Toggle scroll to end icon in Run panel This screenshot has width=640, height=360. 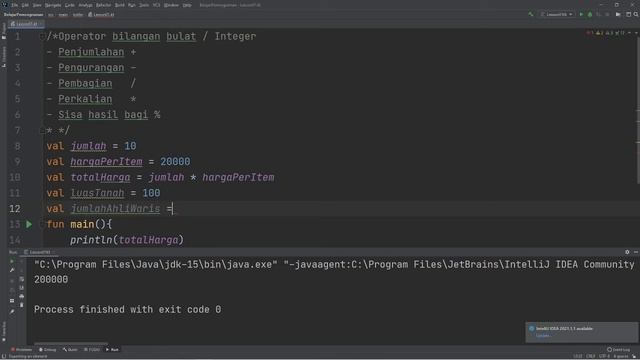22,288
